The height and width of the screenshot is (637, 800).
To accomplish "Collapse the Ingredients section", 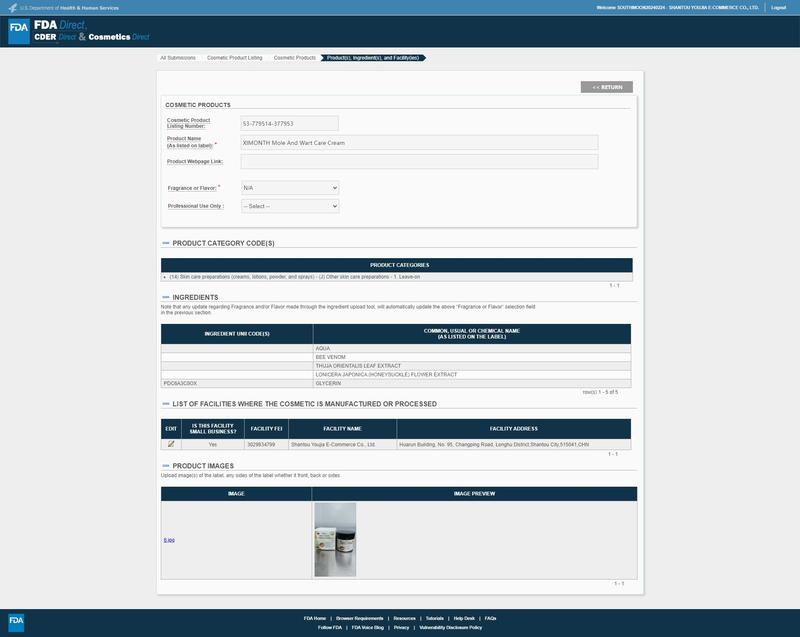I will point(165,297).
